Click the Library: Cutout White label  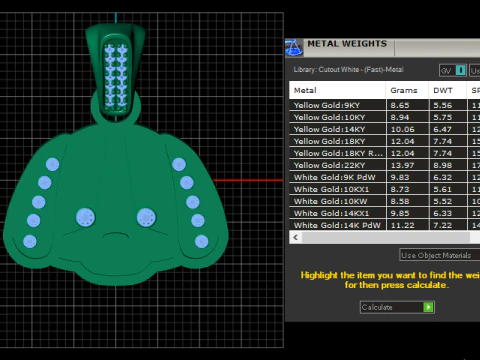pyautogui.click(x=348, y=70)
